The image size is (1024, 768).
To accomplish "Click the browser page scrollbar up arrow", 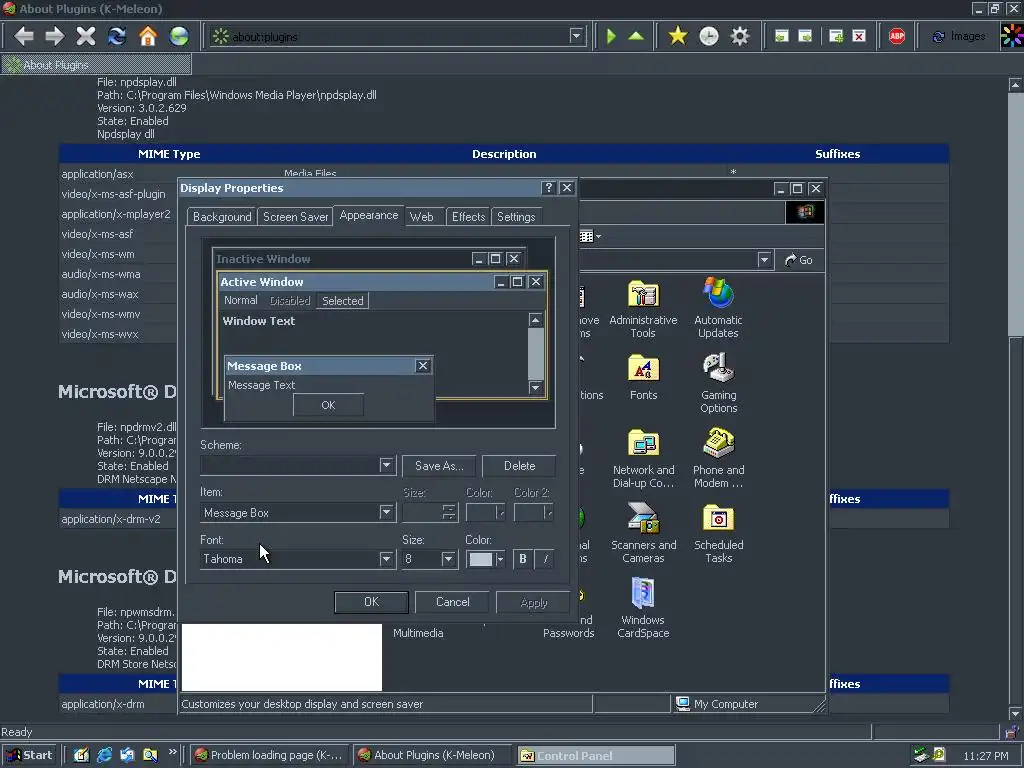I will [x=1015, y=84].
